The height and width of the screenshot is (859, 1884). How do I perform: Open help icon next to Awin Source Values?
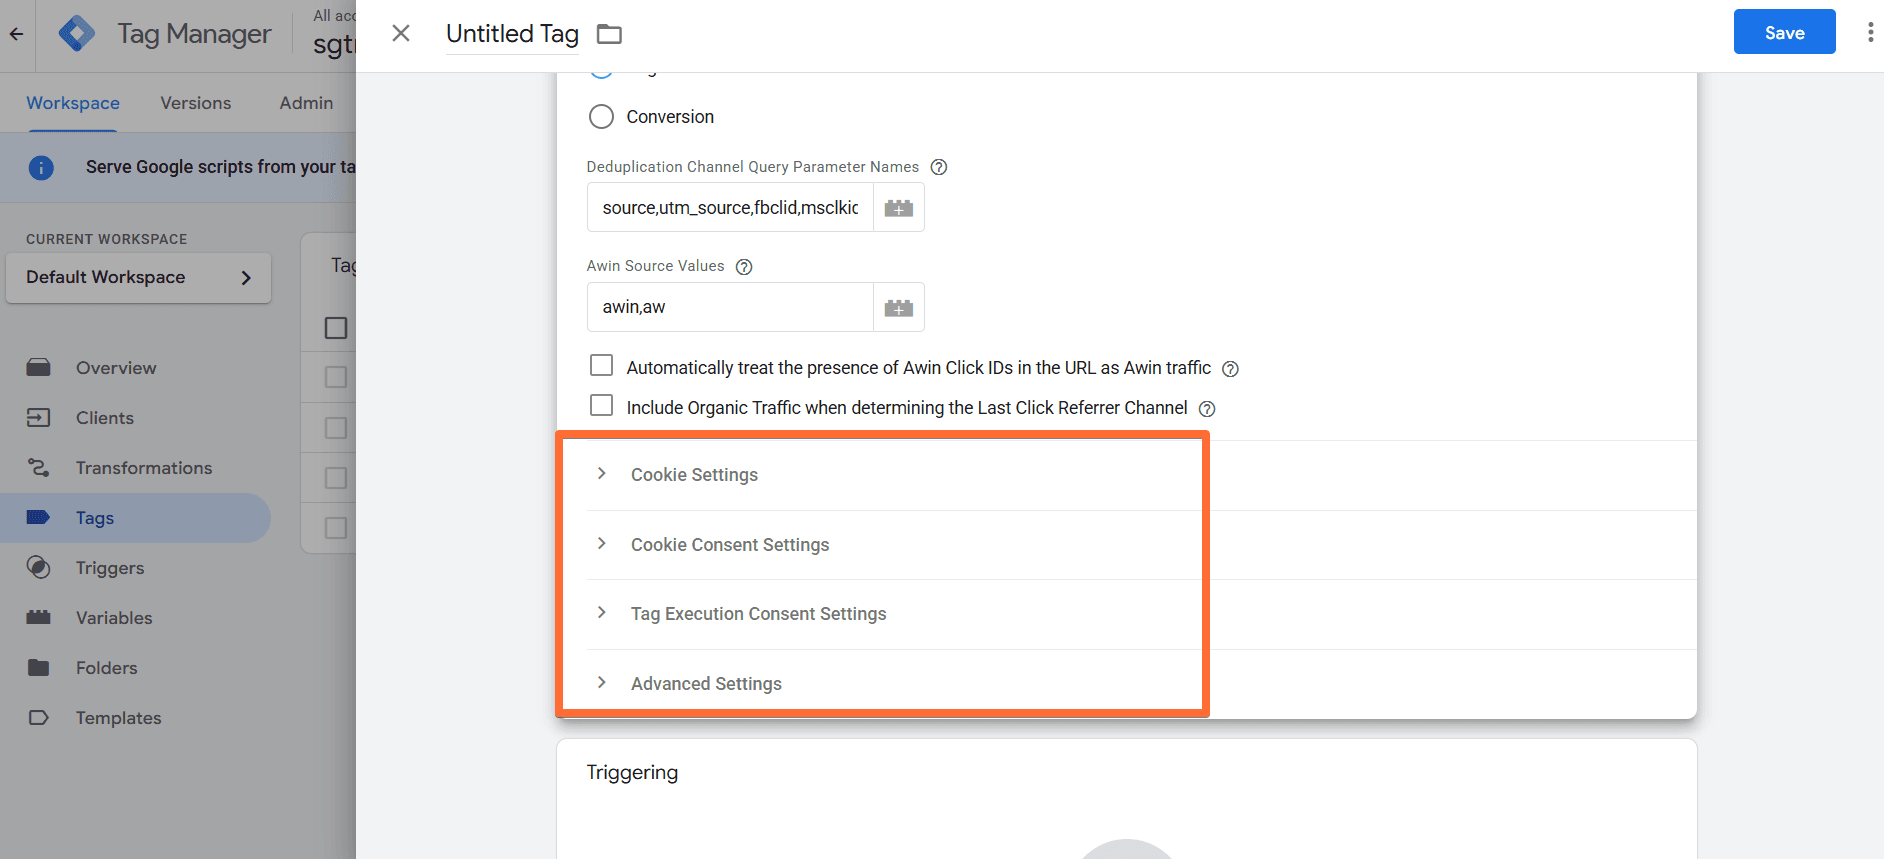(x=744, y=267)
